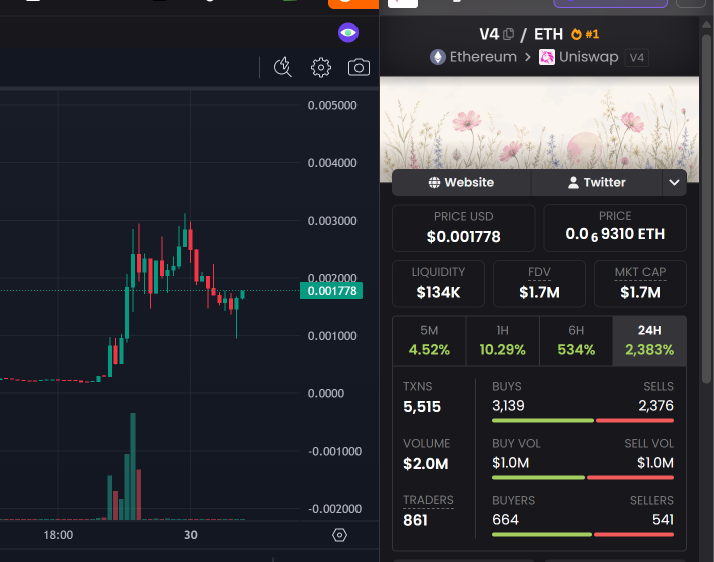The width and height of the screenshot is (714, 562).
Task: Click the trending fire #1 badge
Action: (586, 34)
